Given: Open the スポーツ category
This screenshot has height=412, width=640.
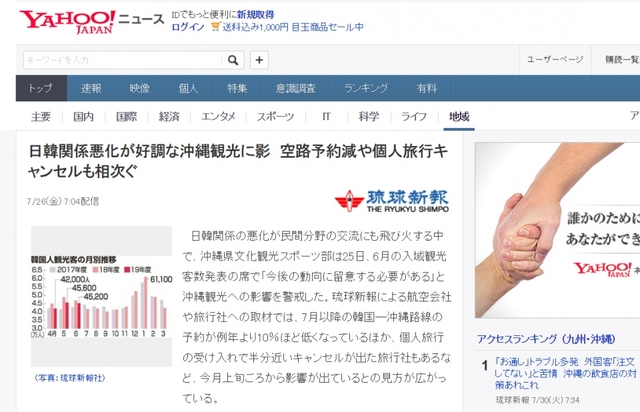Looking at the screenshot, I should click(275, 116).
